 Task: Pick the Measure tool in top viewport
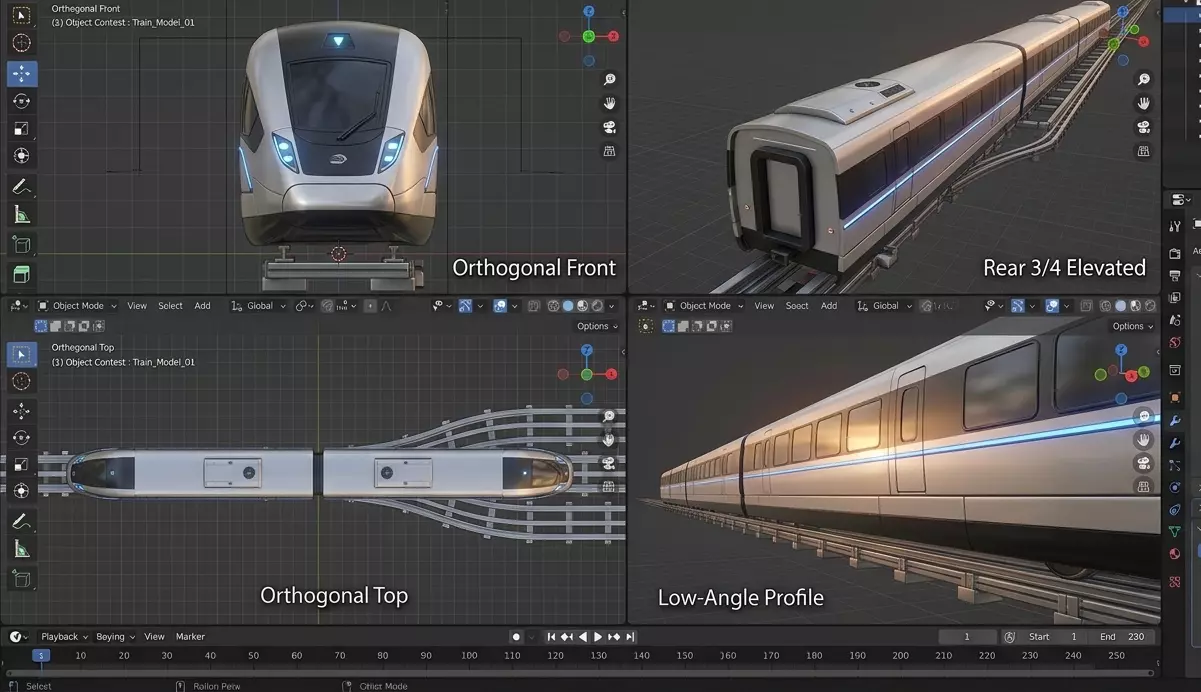click(x=22, y=549)
